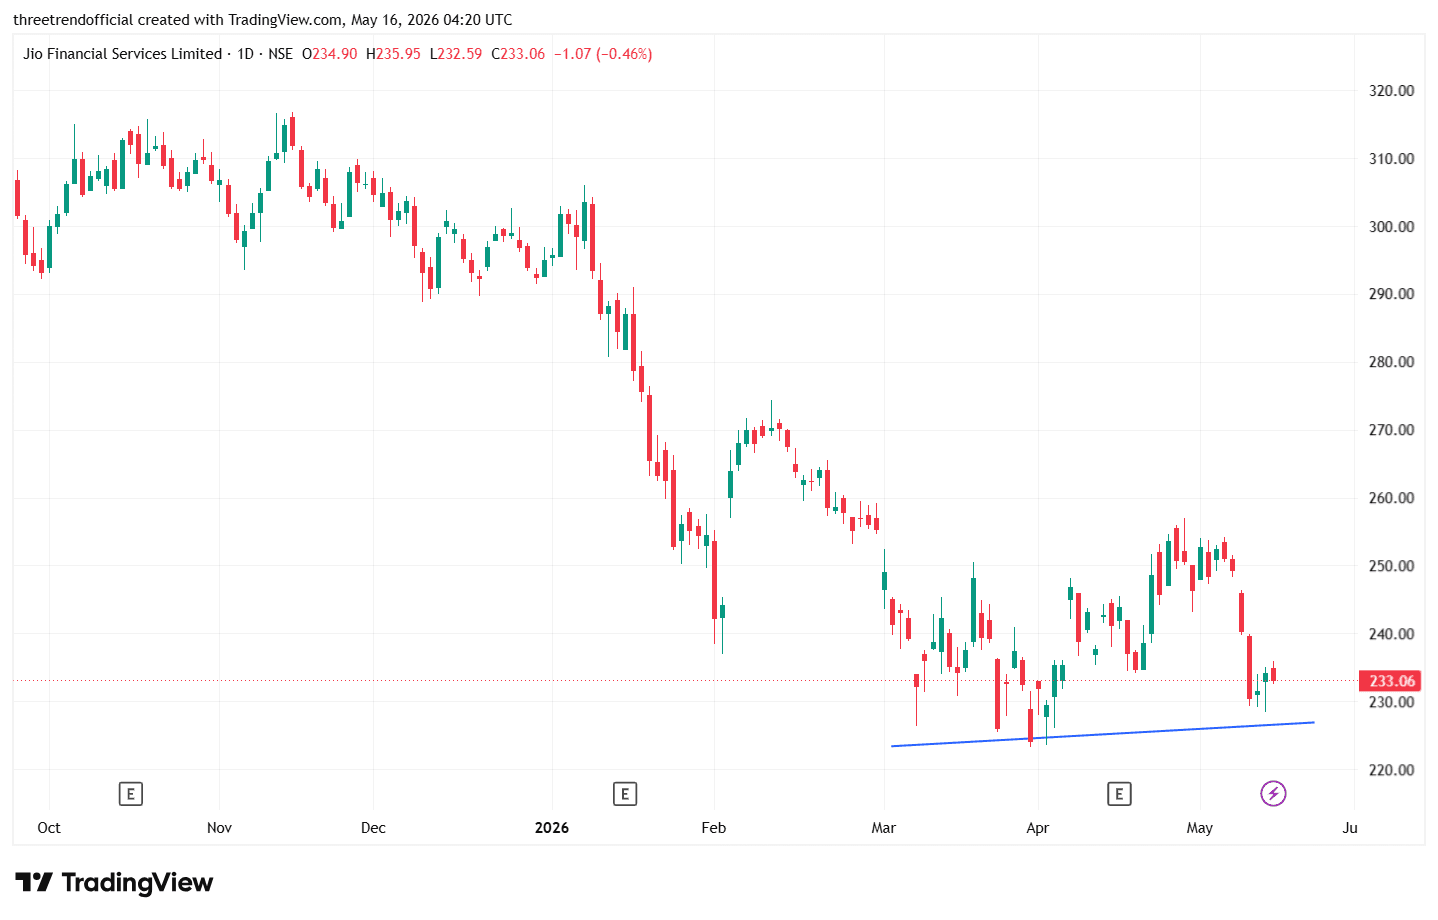Click the 230.00 price axis label
This screenshot has height=920, width=1438.
coord(1391,702)
